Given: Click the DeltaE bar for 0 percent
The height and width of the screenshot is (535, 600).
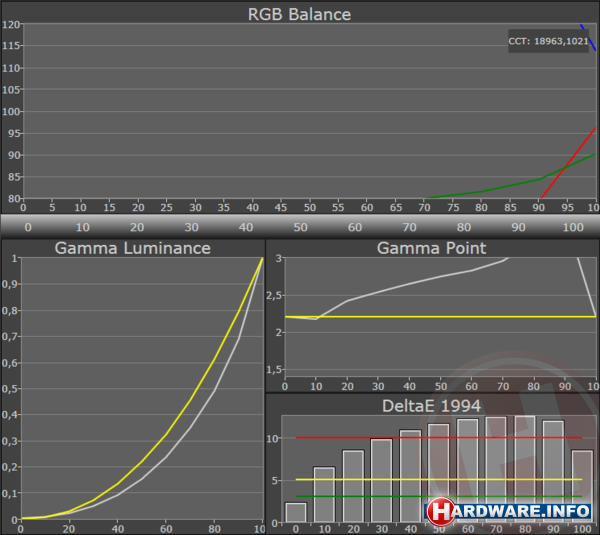Looking at the screenshot, I should point(296,512).
